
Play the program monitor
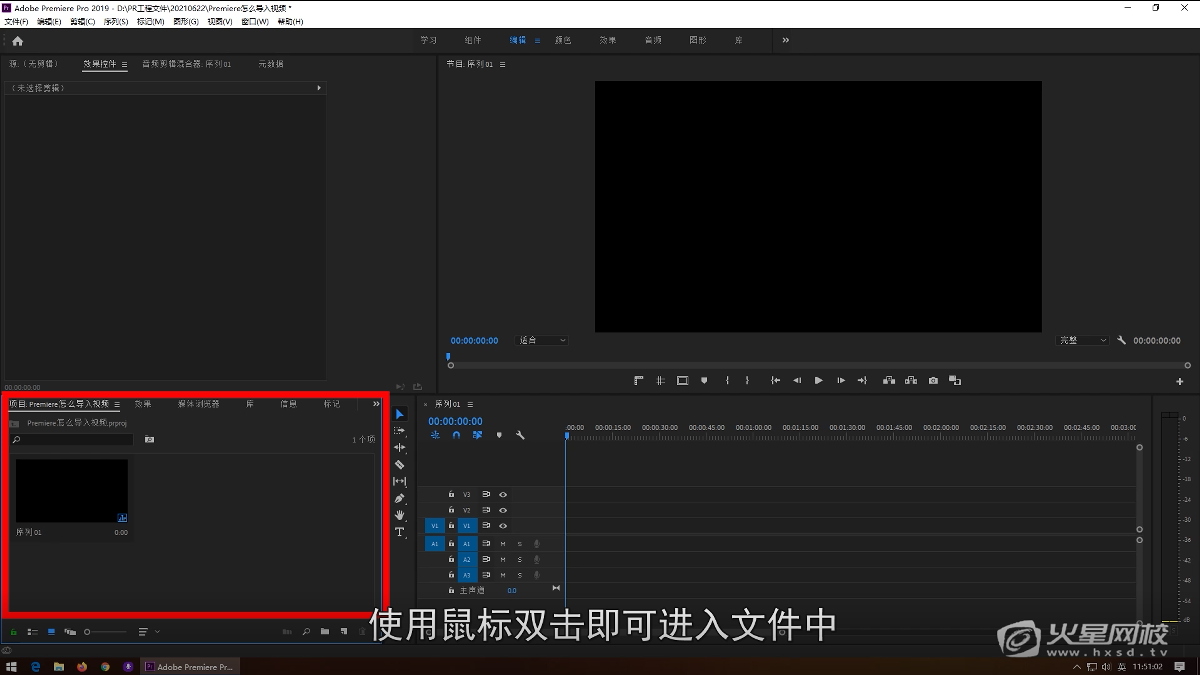819,380
